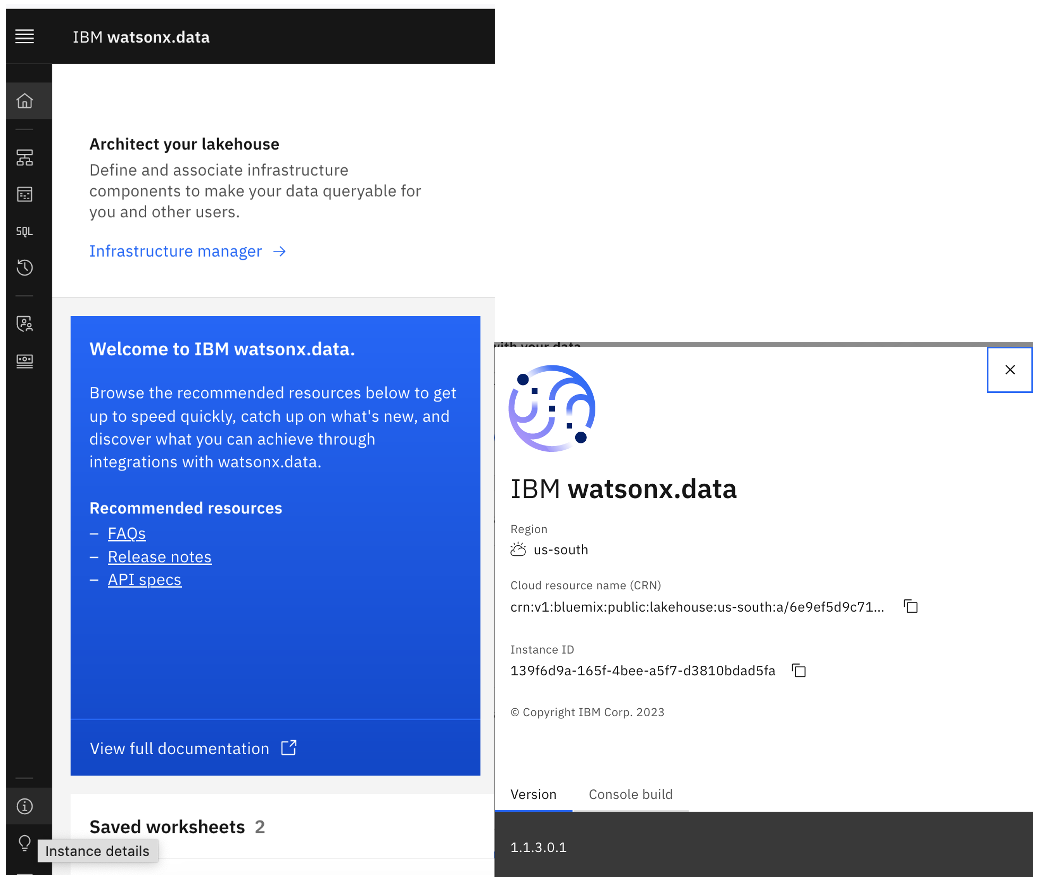Open the Release notes link
This screenshot has width=1044, height=882.
tap(160, 557)
